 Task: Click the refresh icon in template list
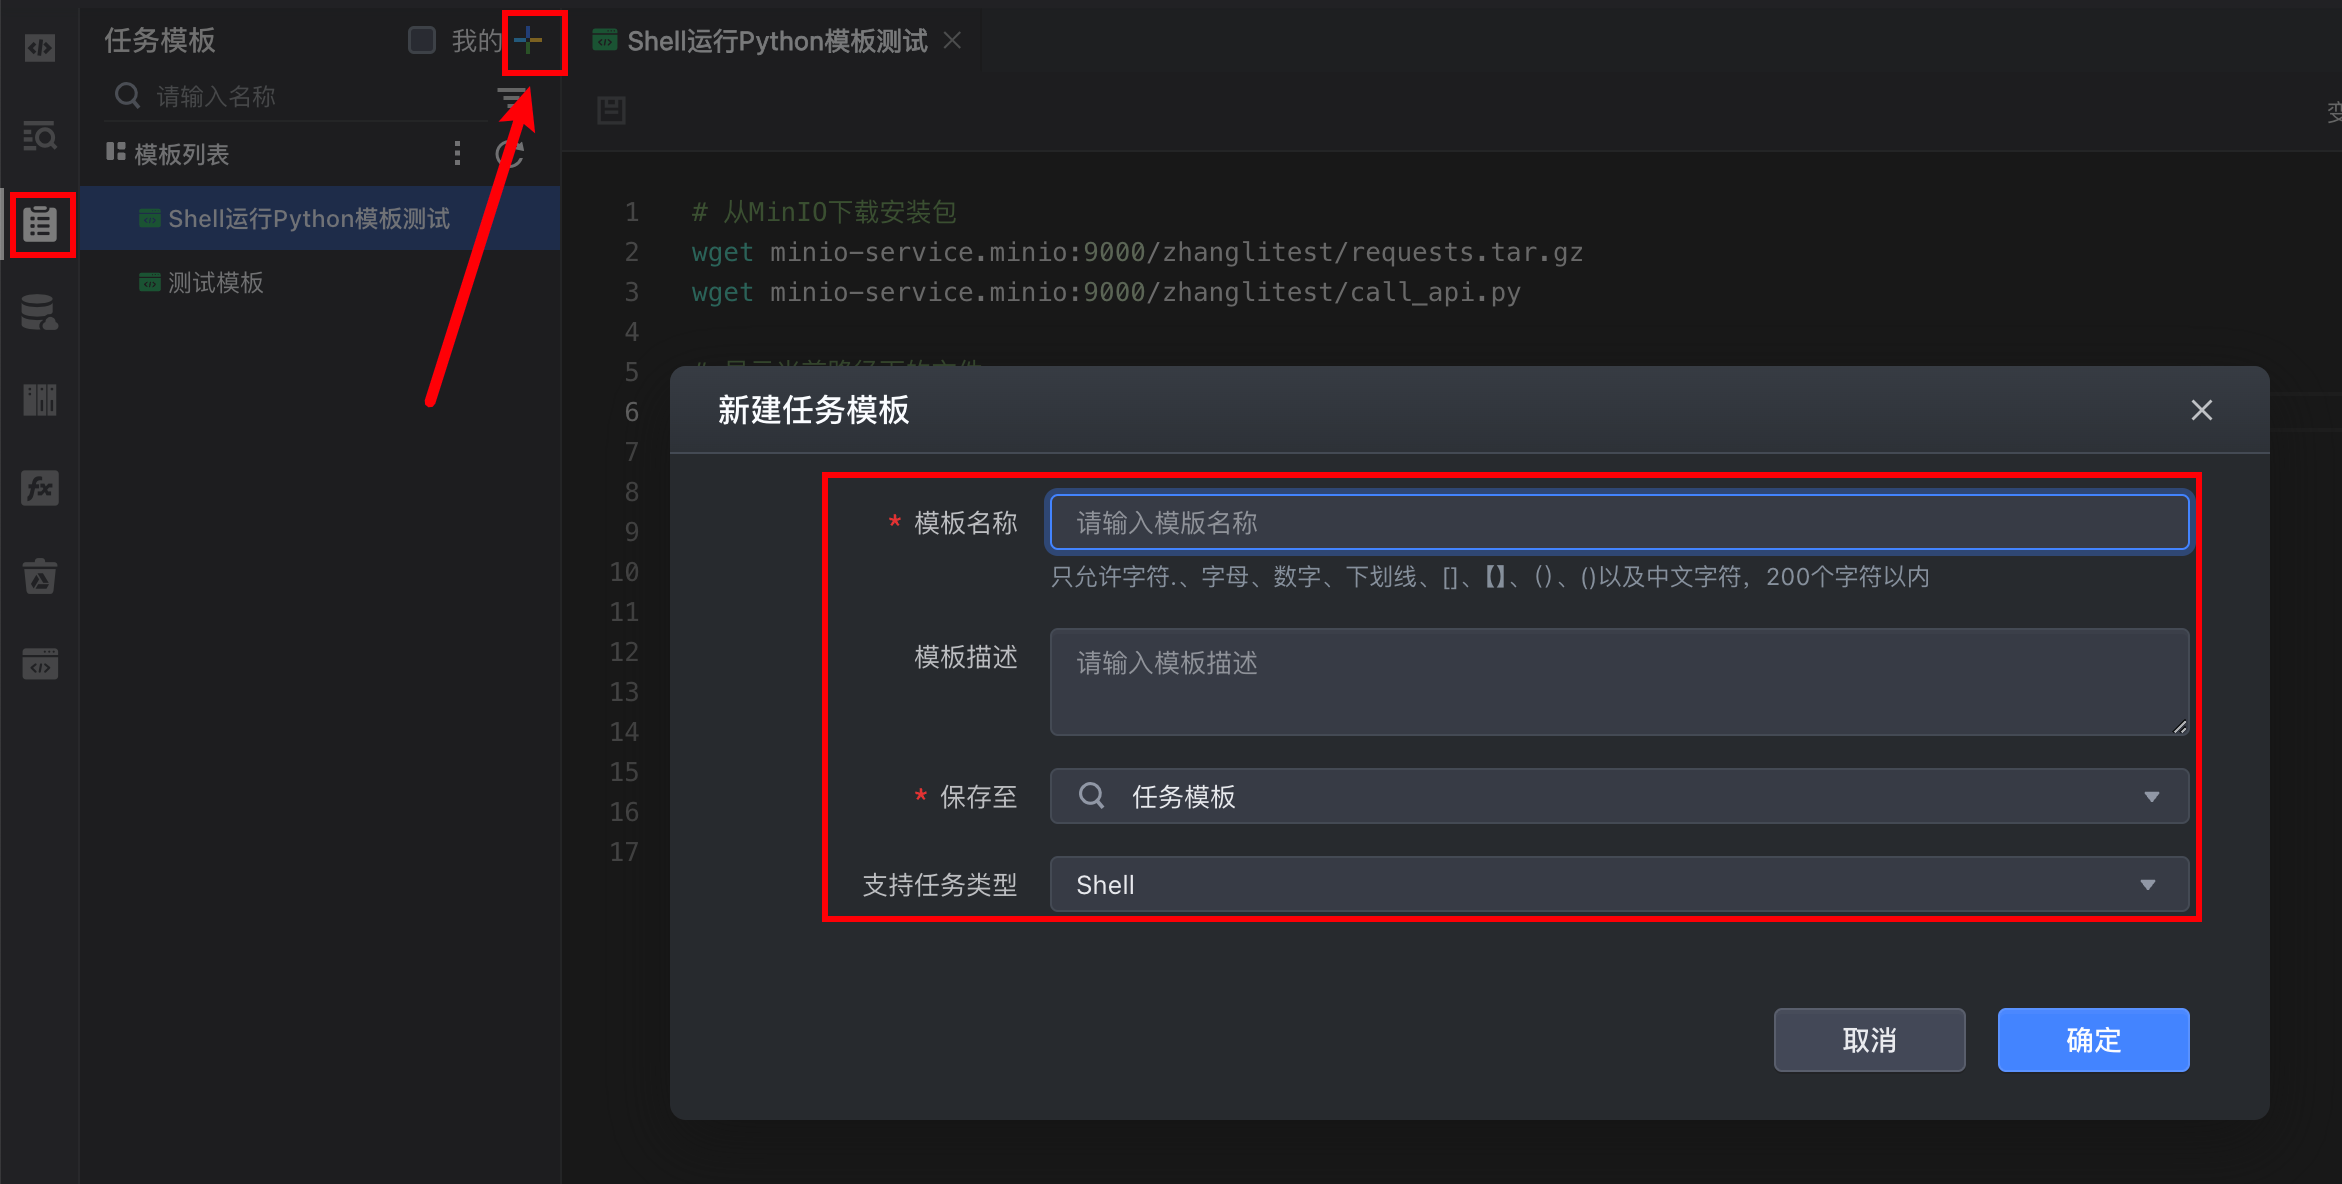tap(510, 153)
